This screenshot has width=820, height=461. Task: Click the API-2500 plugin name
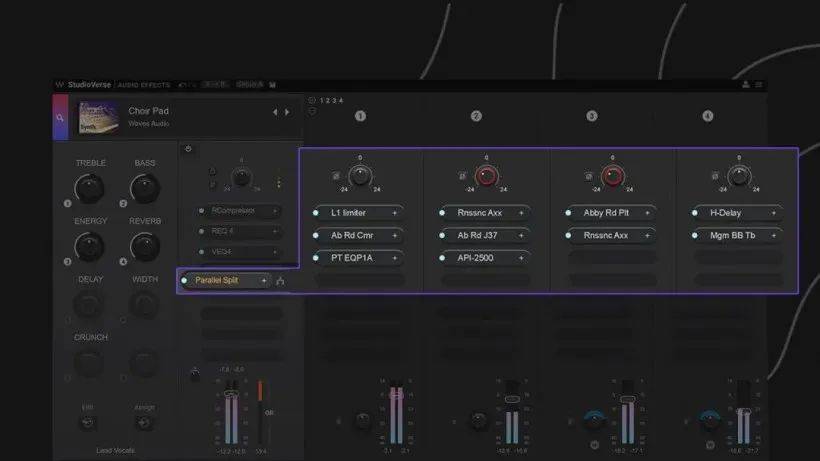[475, 258]
